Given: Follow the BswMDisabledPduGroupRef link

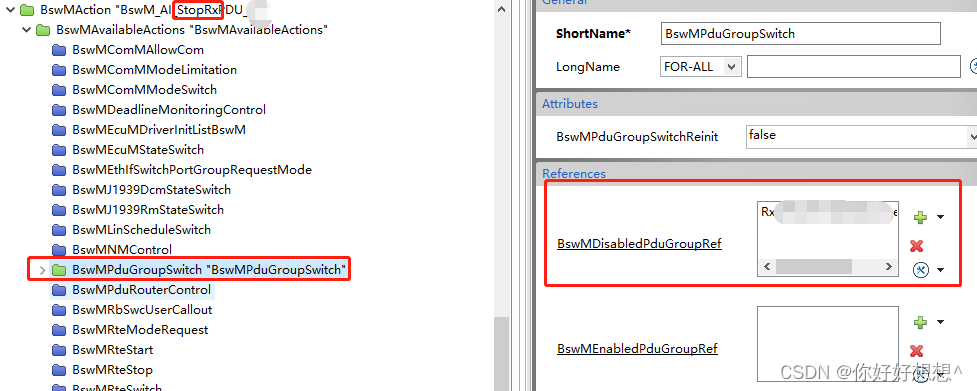Looking at the screenshot, I should click(639, 243).
